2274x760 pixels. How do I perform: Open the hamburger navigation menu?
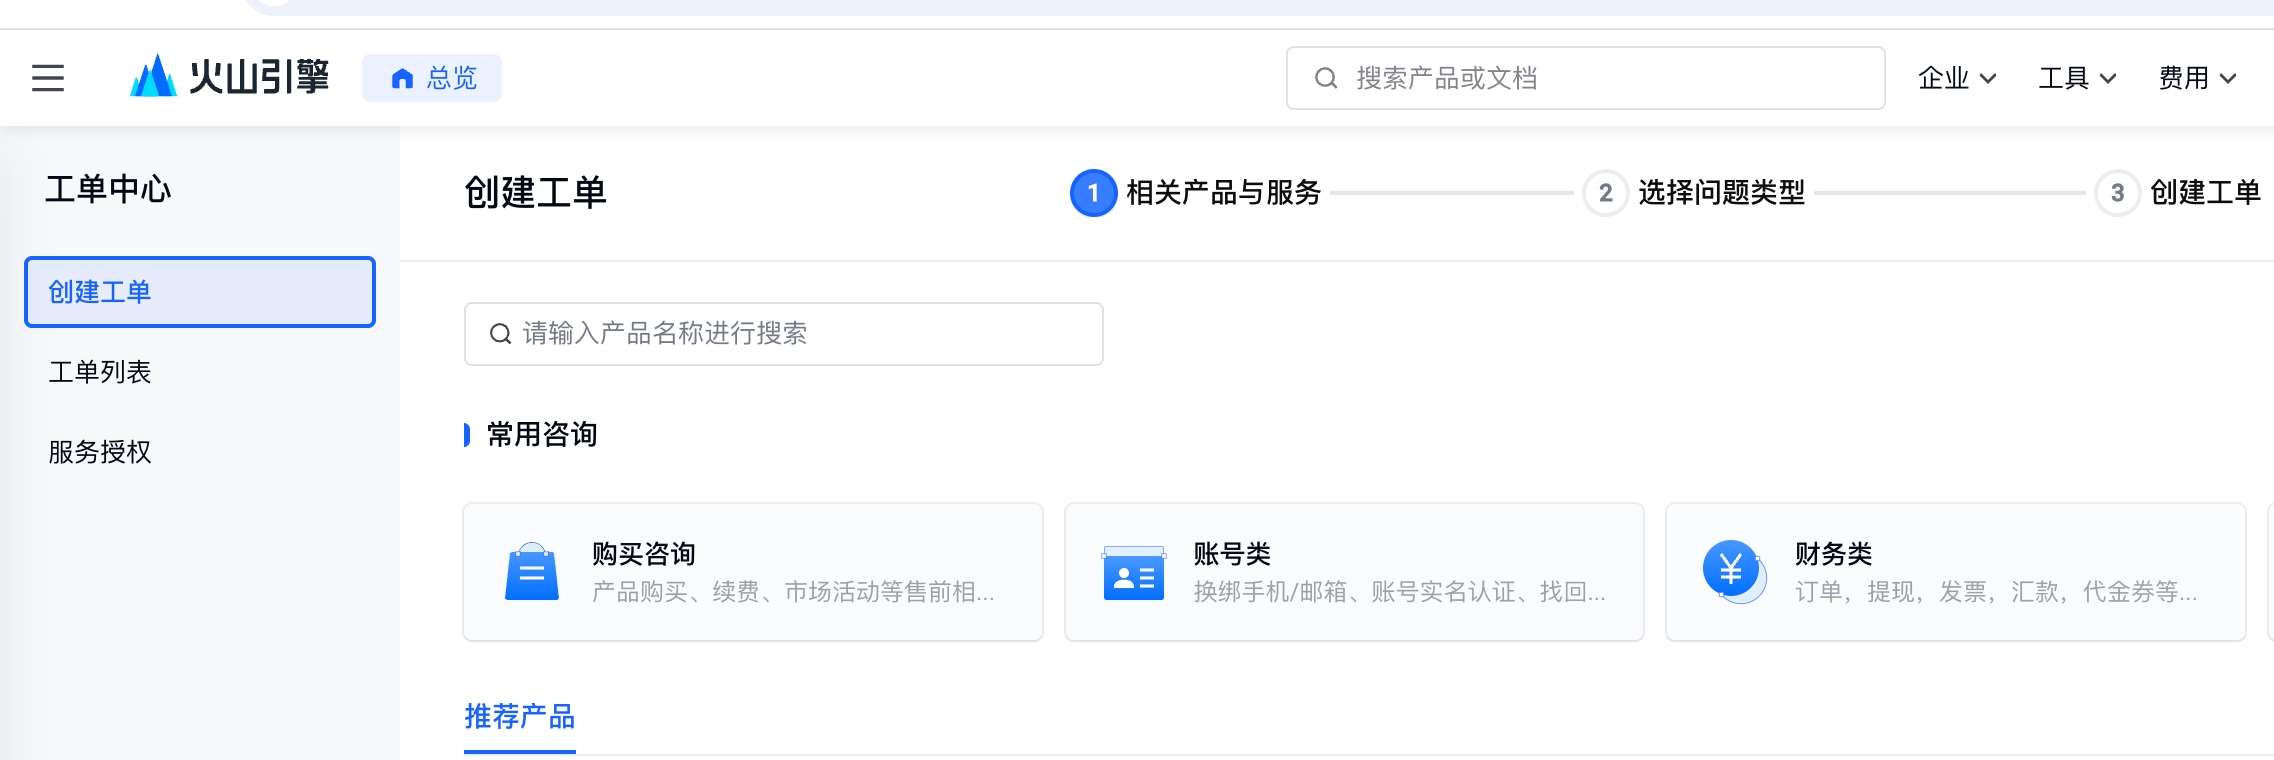point(48,78)
